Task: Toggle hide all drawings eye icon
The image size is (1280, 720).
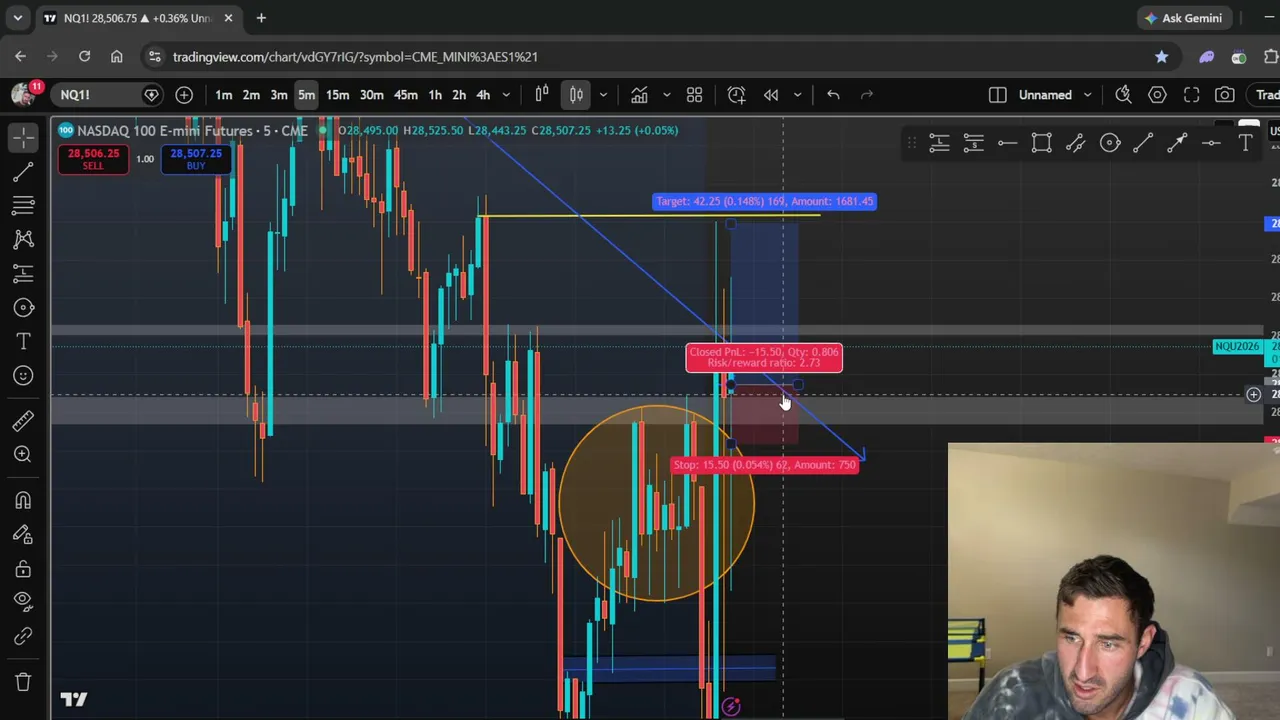Action: point(23,602)
